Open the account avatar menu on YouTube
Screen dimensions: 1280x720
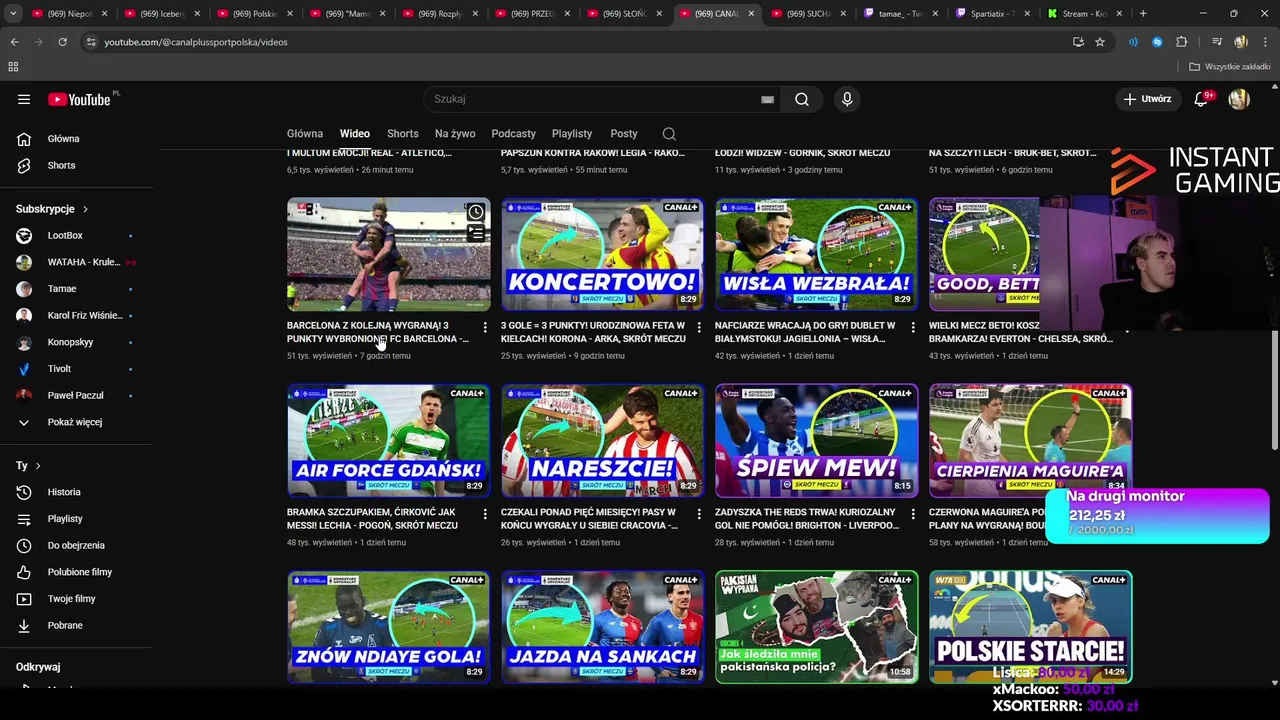point(1239,99)
